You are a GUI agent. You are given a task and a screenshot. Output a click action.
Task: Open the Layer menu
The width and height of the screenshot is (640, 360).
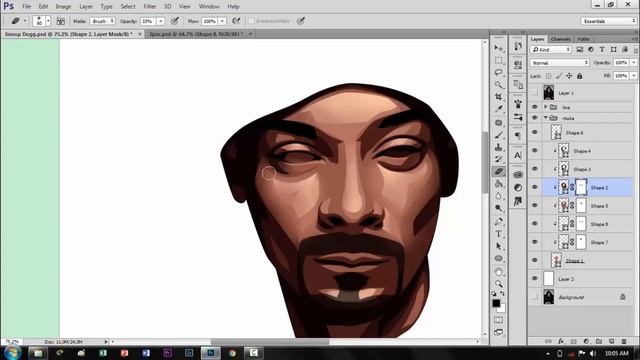point(86,7)
